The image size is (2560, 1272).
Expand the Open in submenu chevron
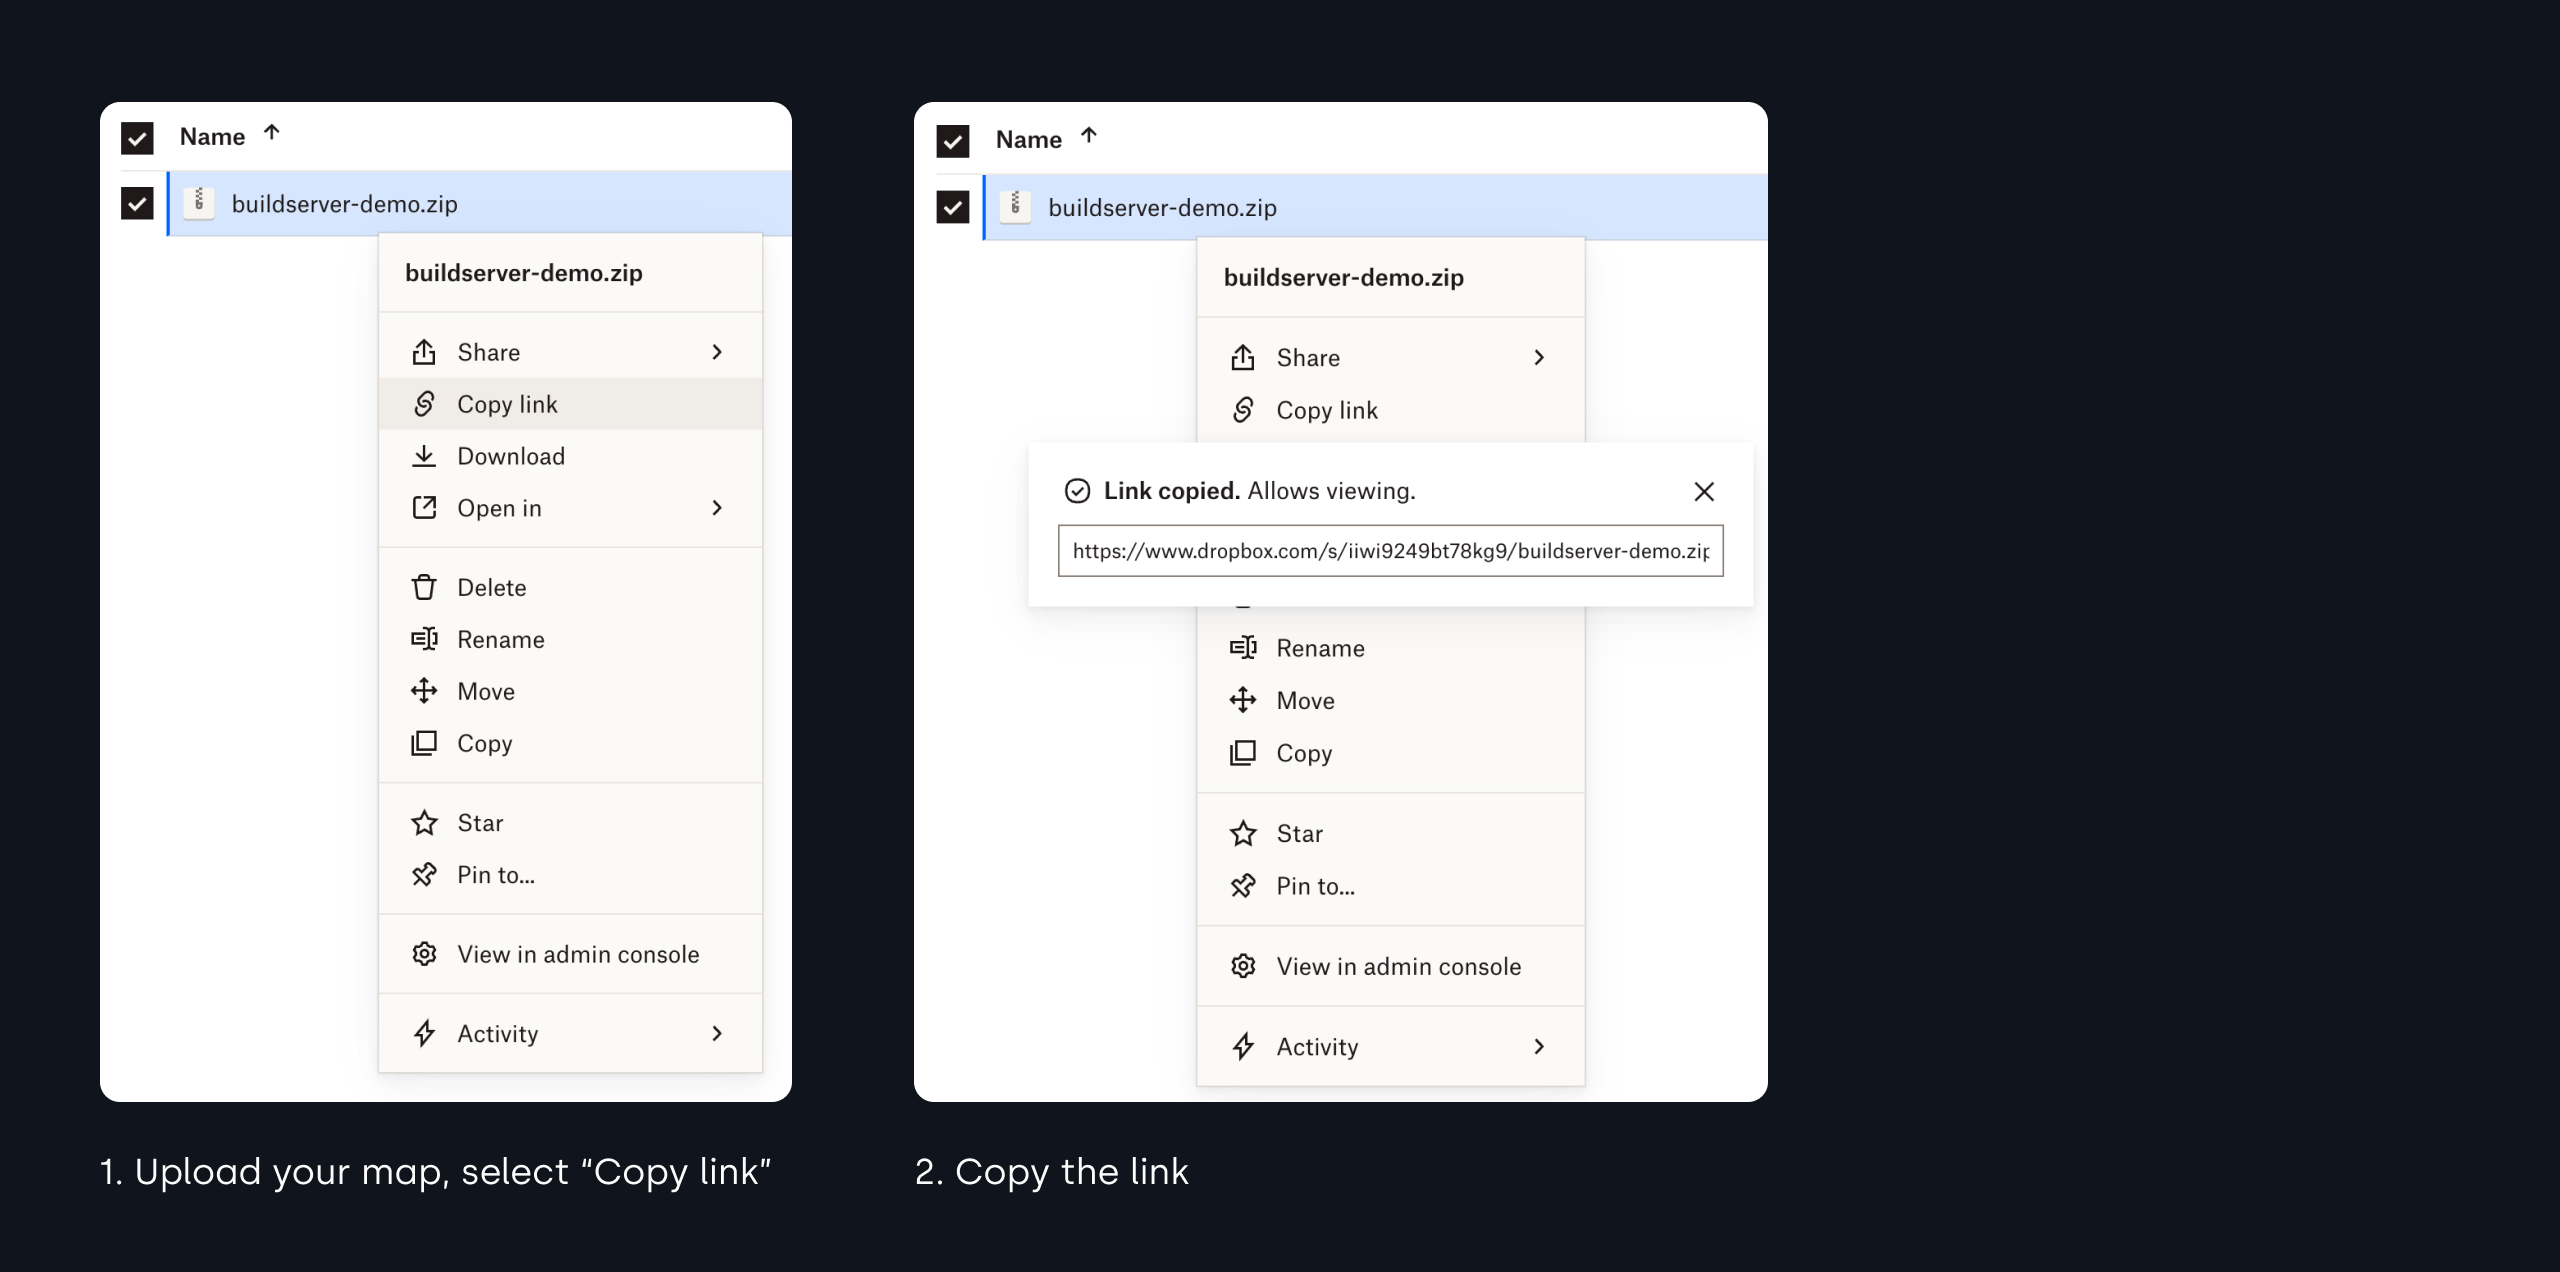(x=717, y=508)
